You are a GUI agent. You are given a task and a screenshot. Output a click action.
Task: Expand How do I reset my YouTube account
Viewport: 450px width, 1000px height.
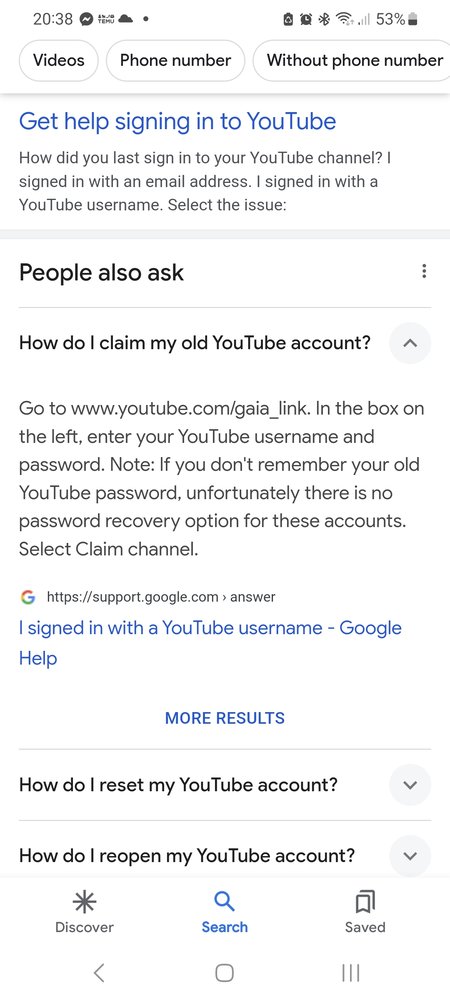(x=410, y=784)
